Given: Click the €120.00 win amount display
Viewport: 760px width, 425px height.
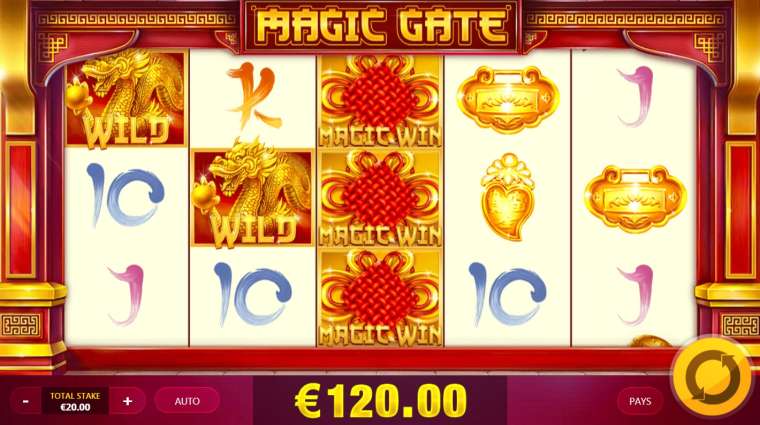Looking at the screenshot, I should point(380,401).
